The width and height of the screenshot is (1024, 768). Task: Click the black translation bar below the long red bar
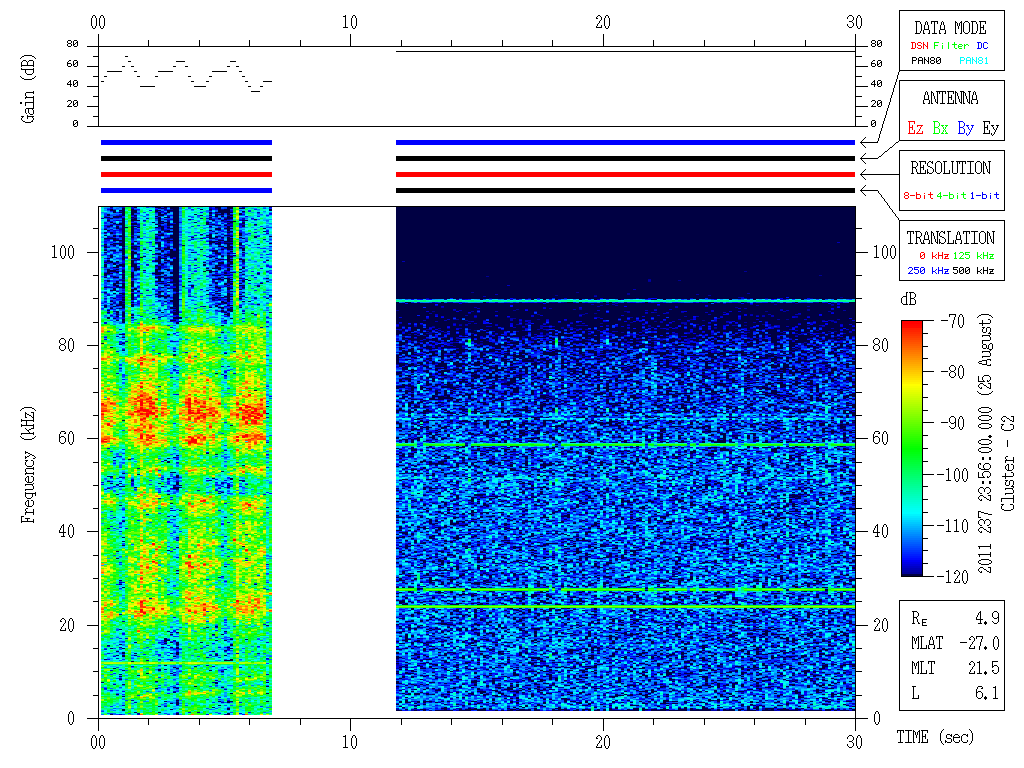pos(626,191)
